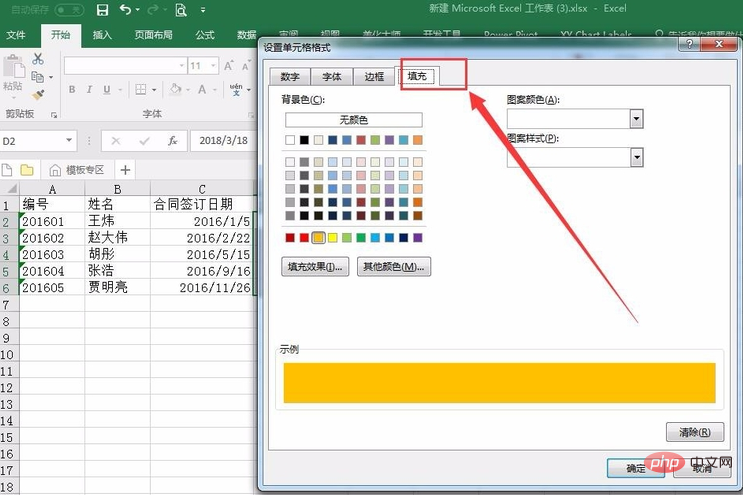Switch to the 公式 ribbon tab
This screenshot has width=743, height=495.
point(205,35)
